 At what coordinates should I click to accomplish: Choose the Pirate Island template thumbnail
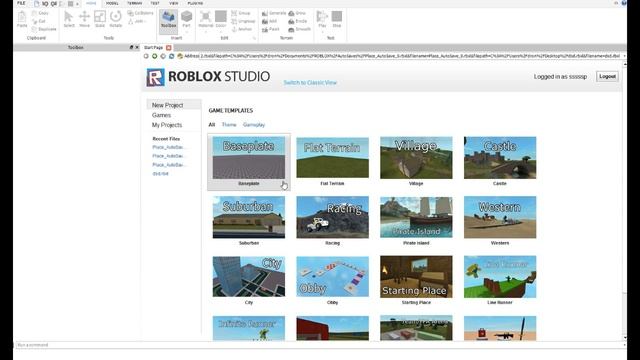click(x=416, y=217)
